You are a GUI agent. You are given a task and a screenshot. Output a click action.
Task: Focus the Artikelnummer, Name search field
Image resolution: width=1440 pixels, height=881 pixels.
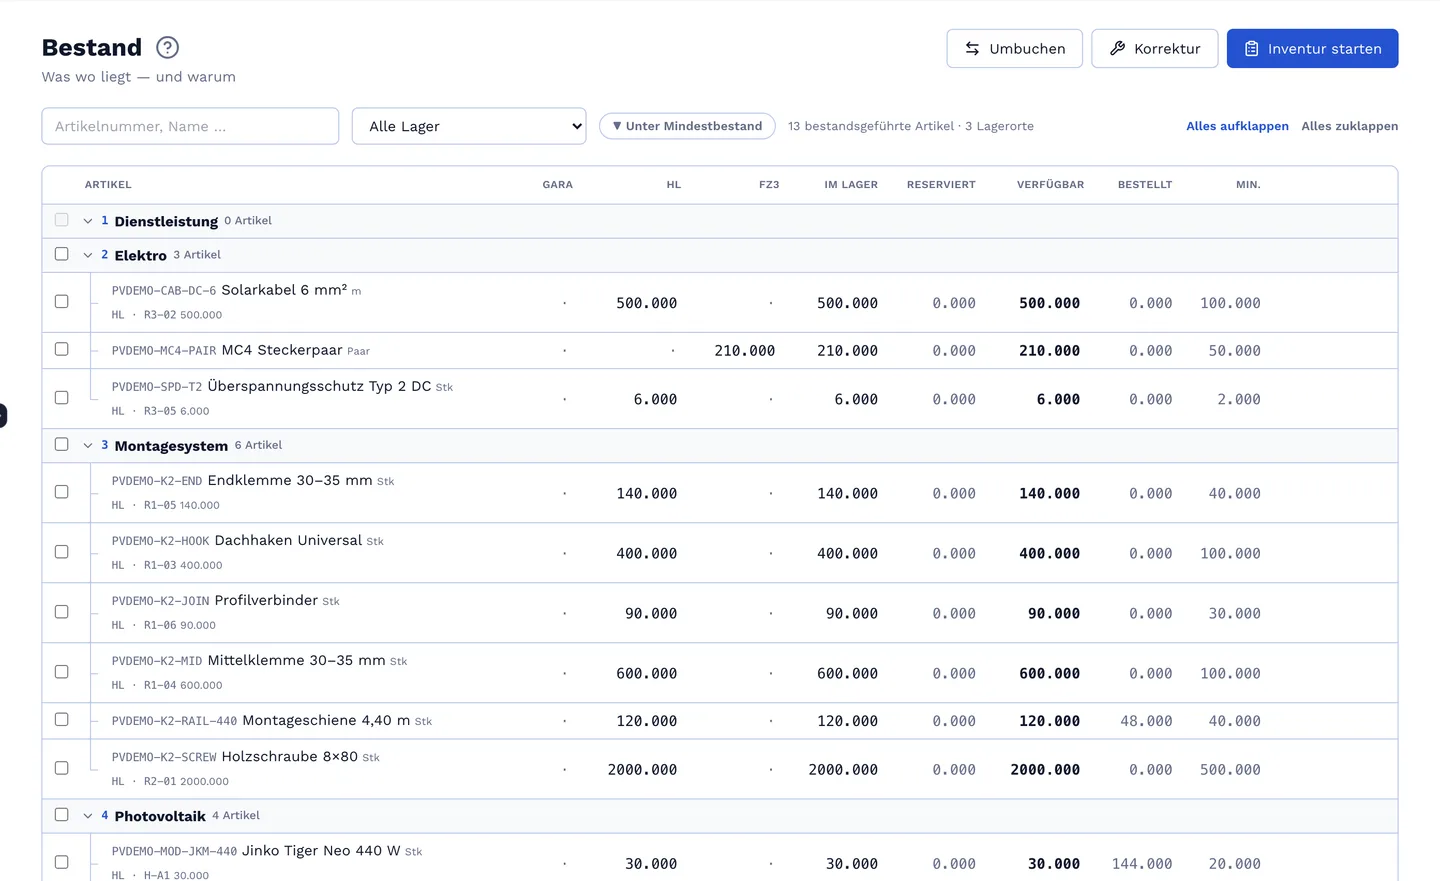[190, 126]
